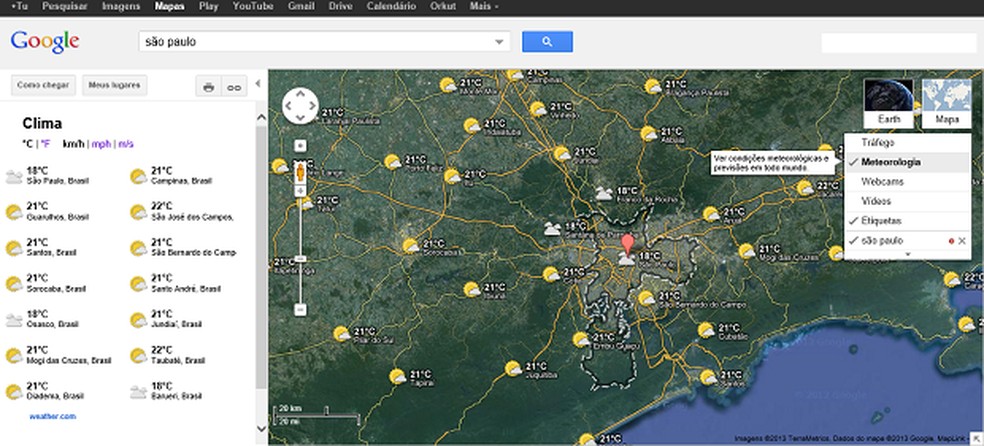Click the Sorocaba weather icon on map
This screenshot has height=446, width=984.
pyautogui.click(x=410, y=245)
